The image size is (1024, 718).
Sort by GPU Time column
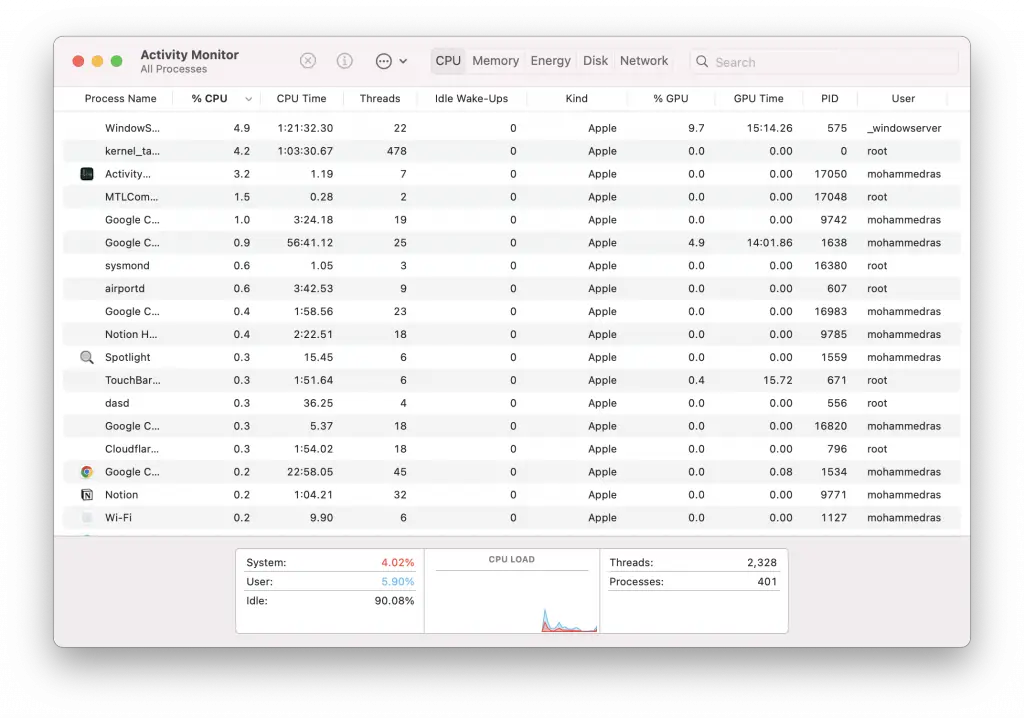pos(758,99)
